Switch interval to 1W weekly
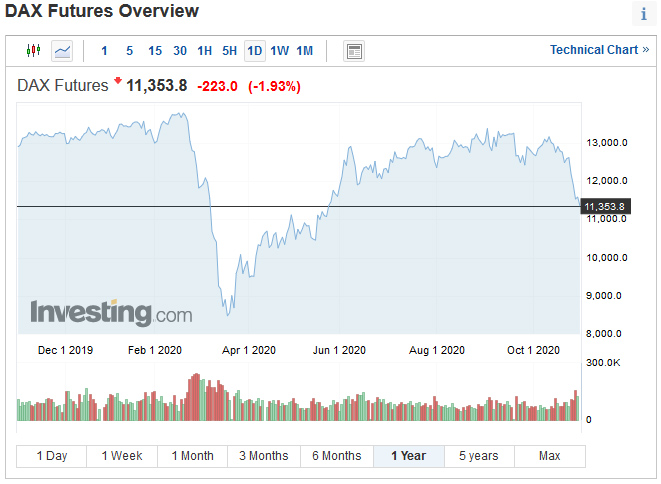 [x=280, y=50]
